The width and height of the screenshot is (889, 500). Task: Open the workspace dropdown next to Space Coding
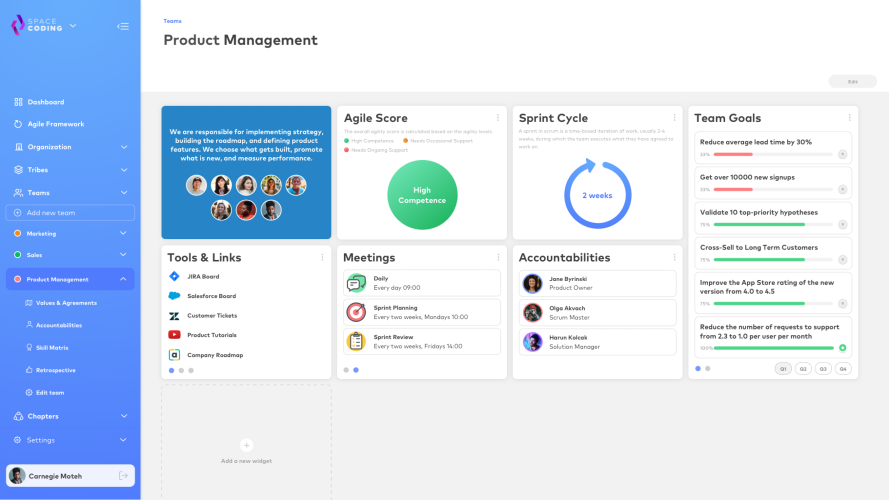73,26
